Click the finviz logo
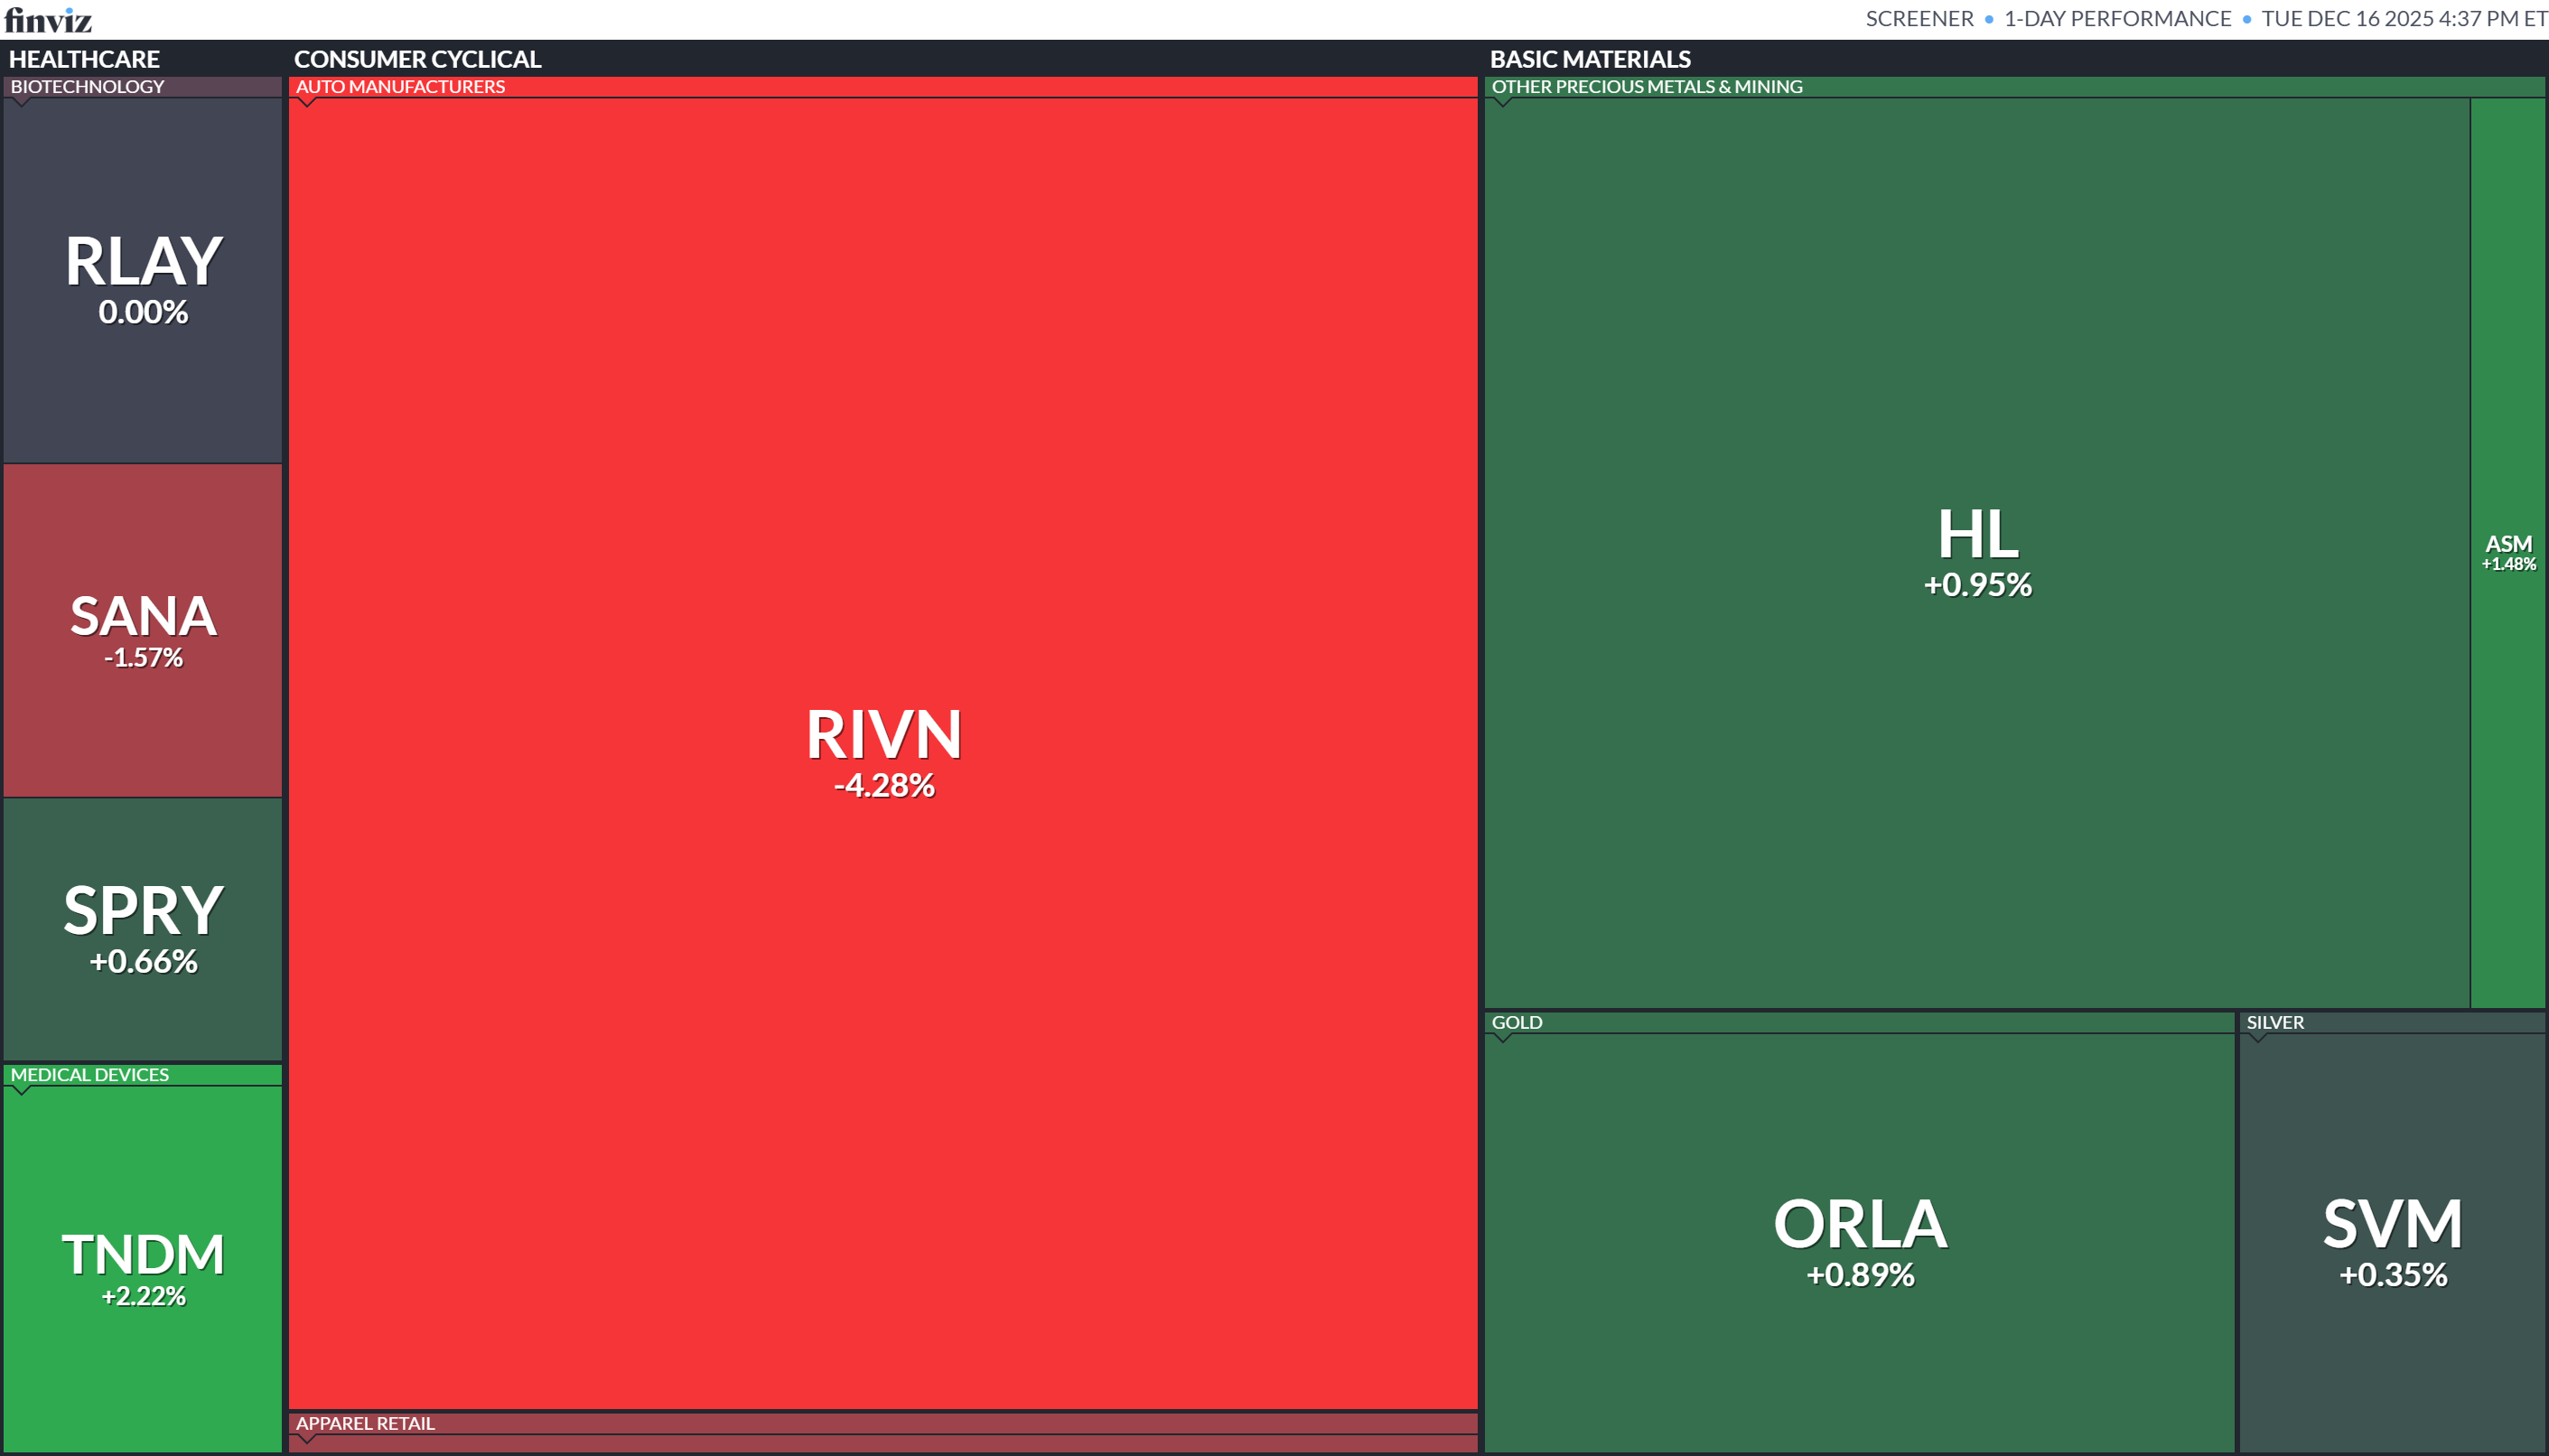 [x=48, y=19]
